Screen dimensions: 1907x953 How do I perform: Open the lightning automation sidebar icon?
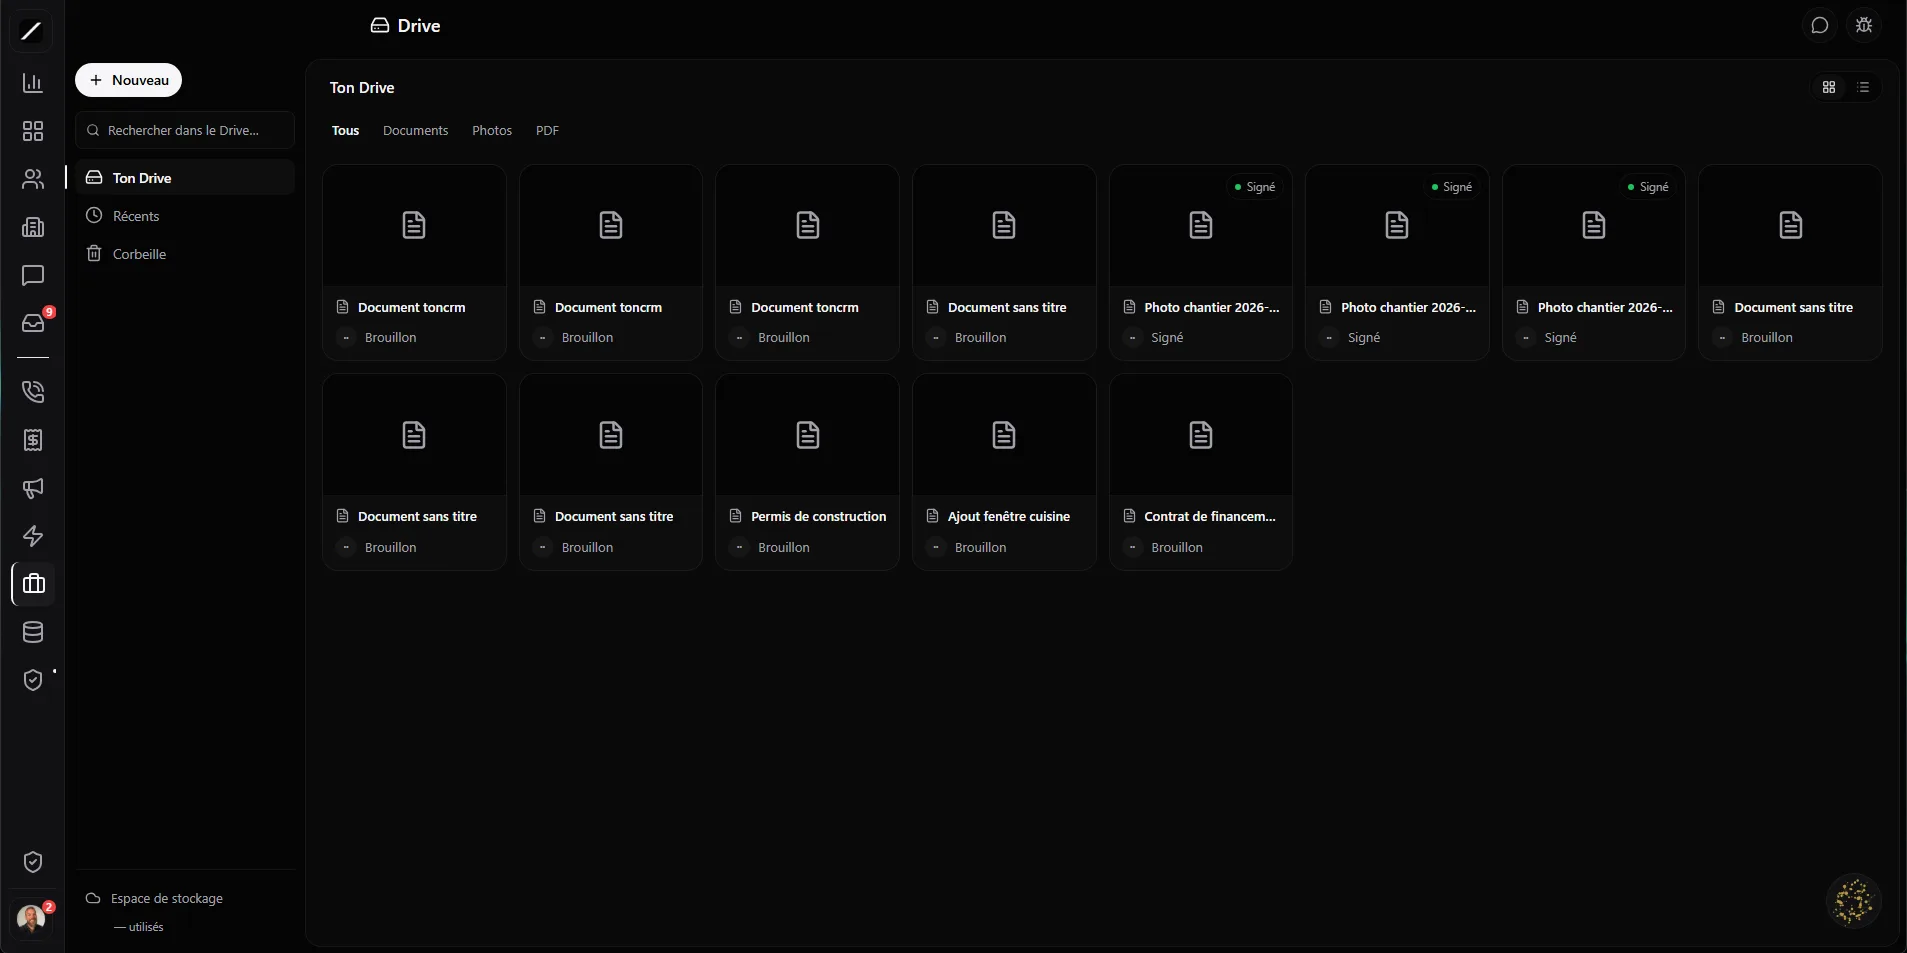click(x=33, y=536)
